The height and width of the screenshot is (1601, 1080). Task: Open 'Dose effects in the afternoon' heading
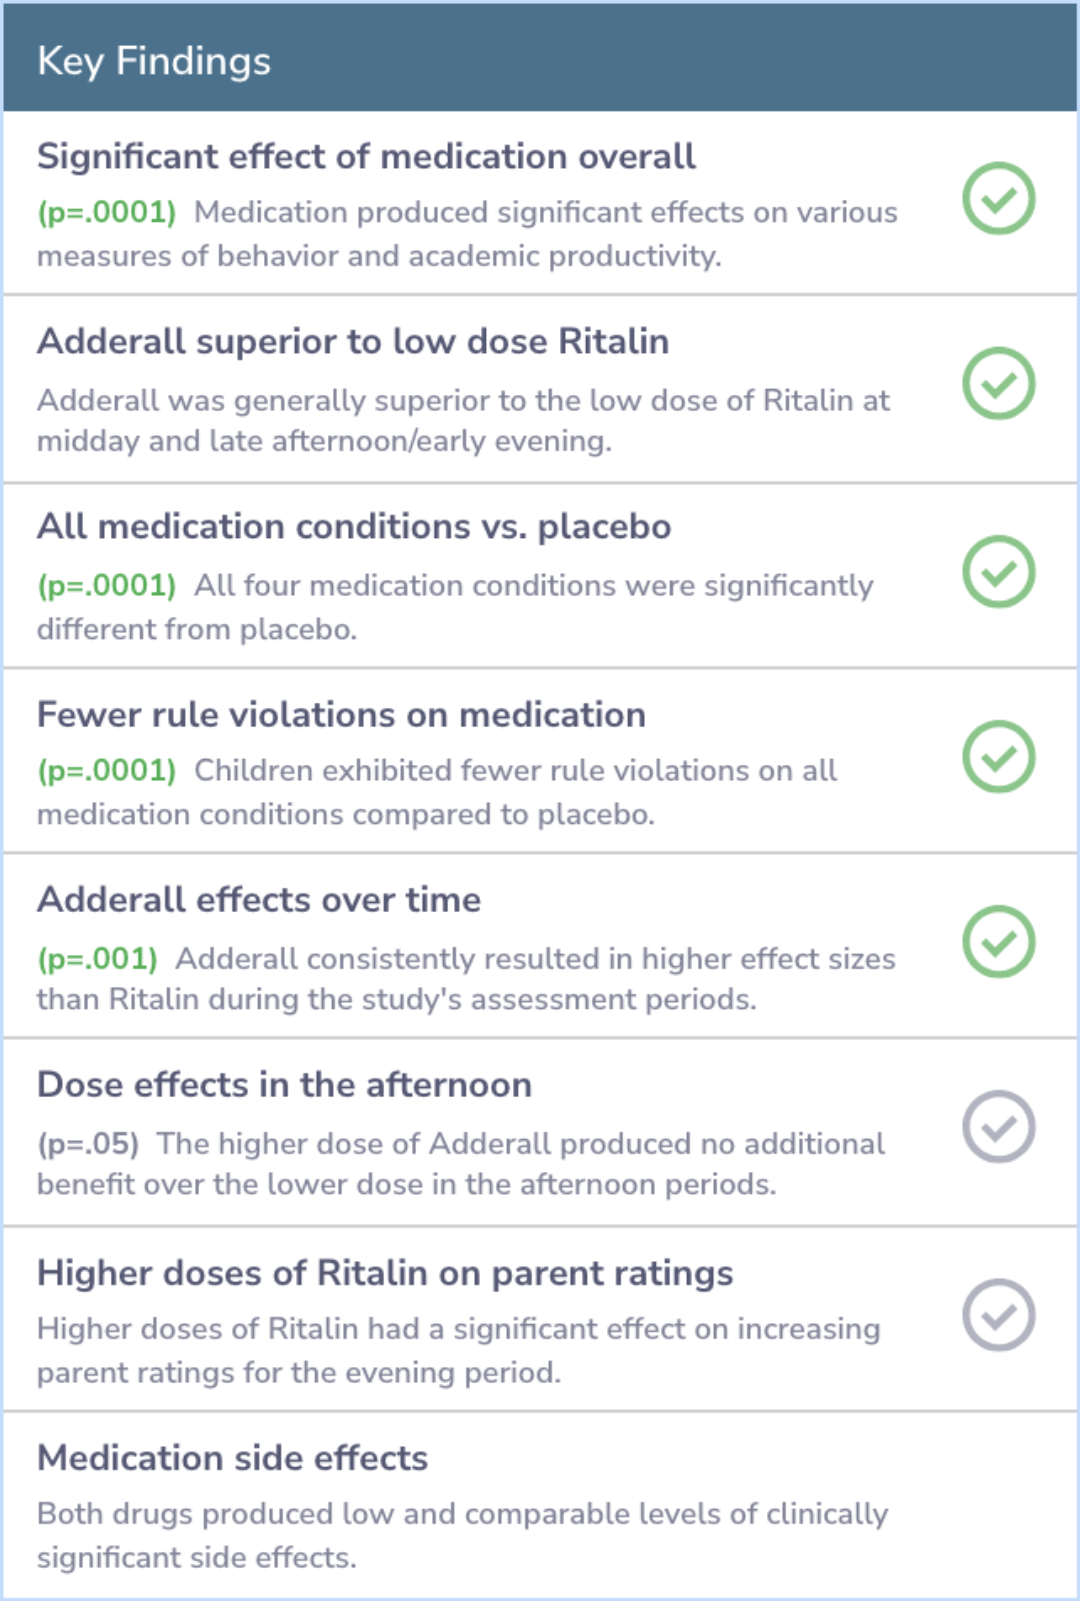284,1084
